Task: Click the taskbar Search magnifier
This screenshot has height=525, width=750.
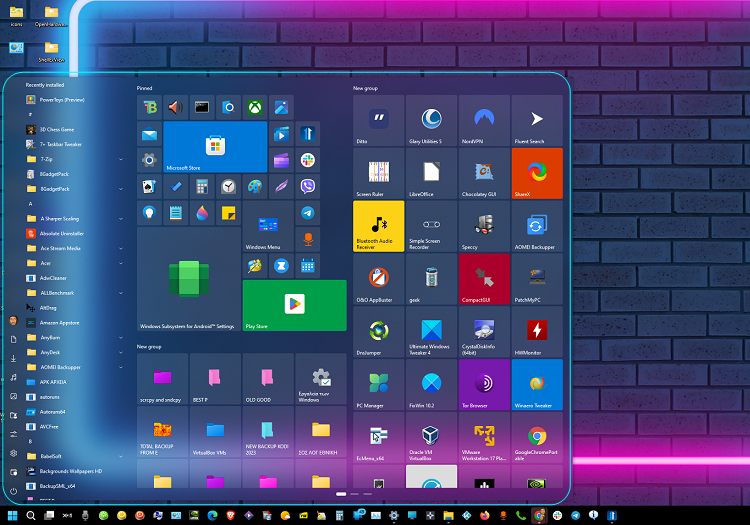Action: coord(31,515)
